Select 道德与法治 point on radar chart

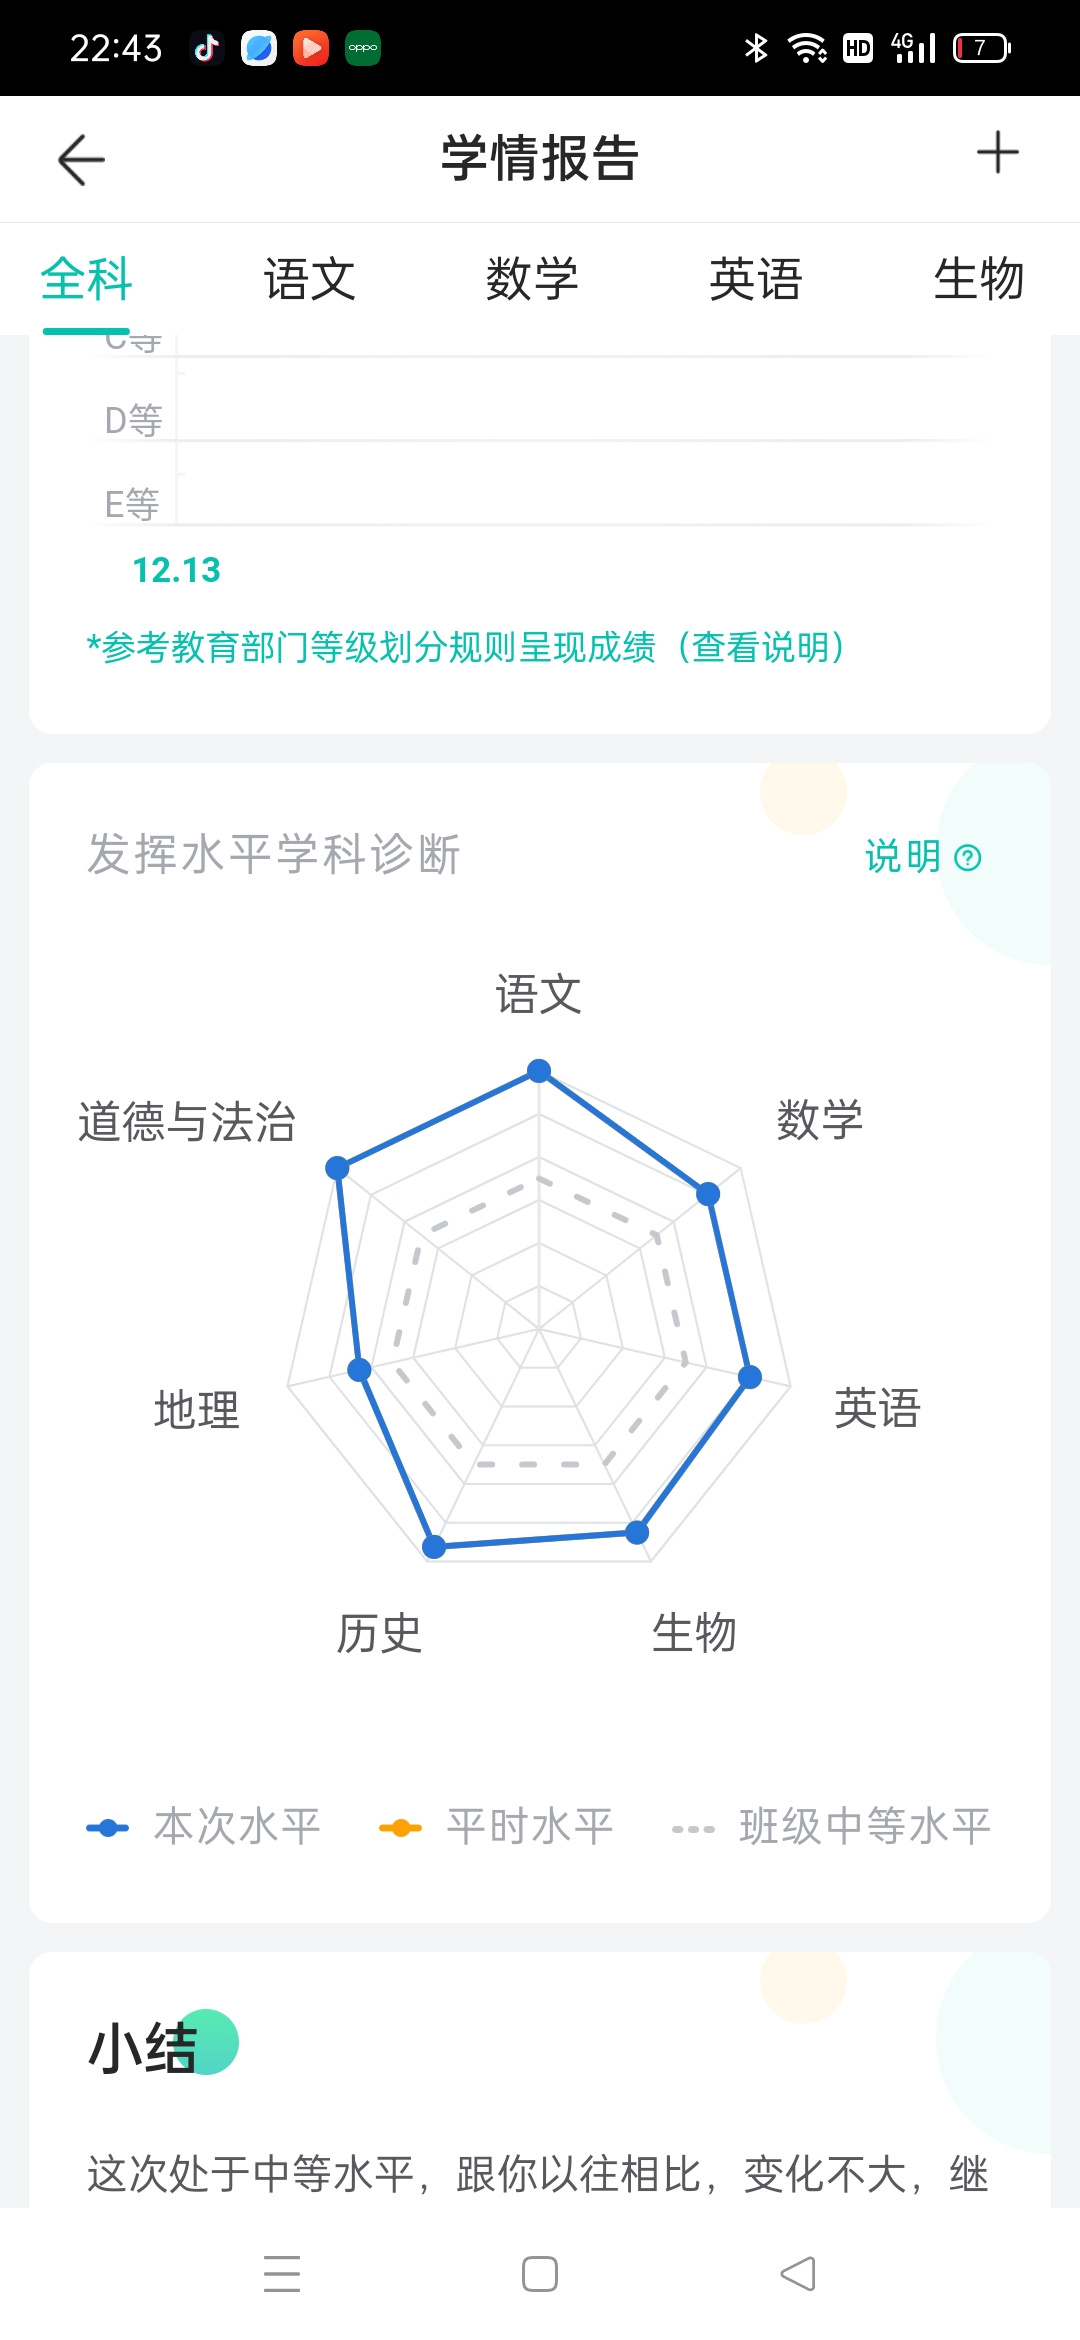(337, 1167)
